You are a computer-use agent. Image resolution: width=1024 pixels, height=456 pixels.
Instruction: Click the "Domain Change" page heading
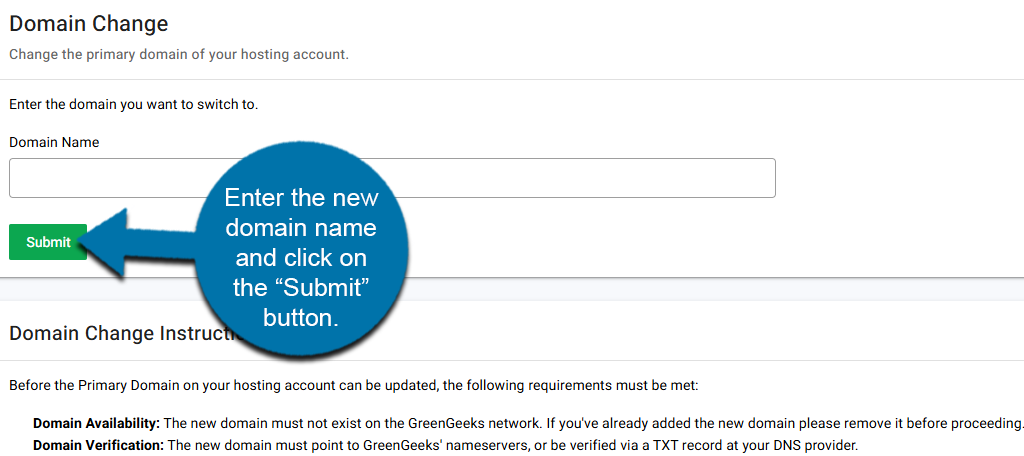(89, 23)
